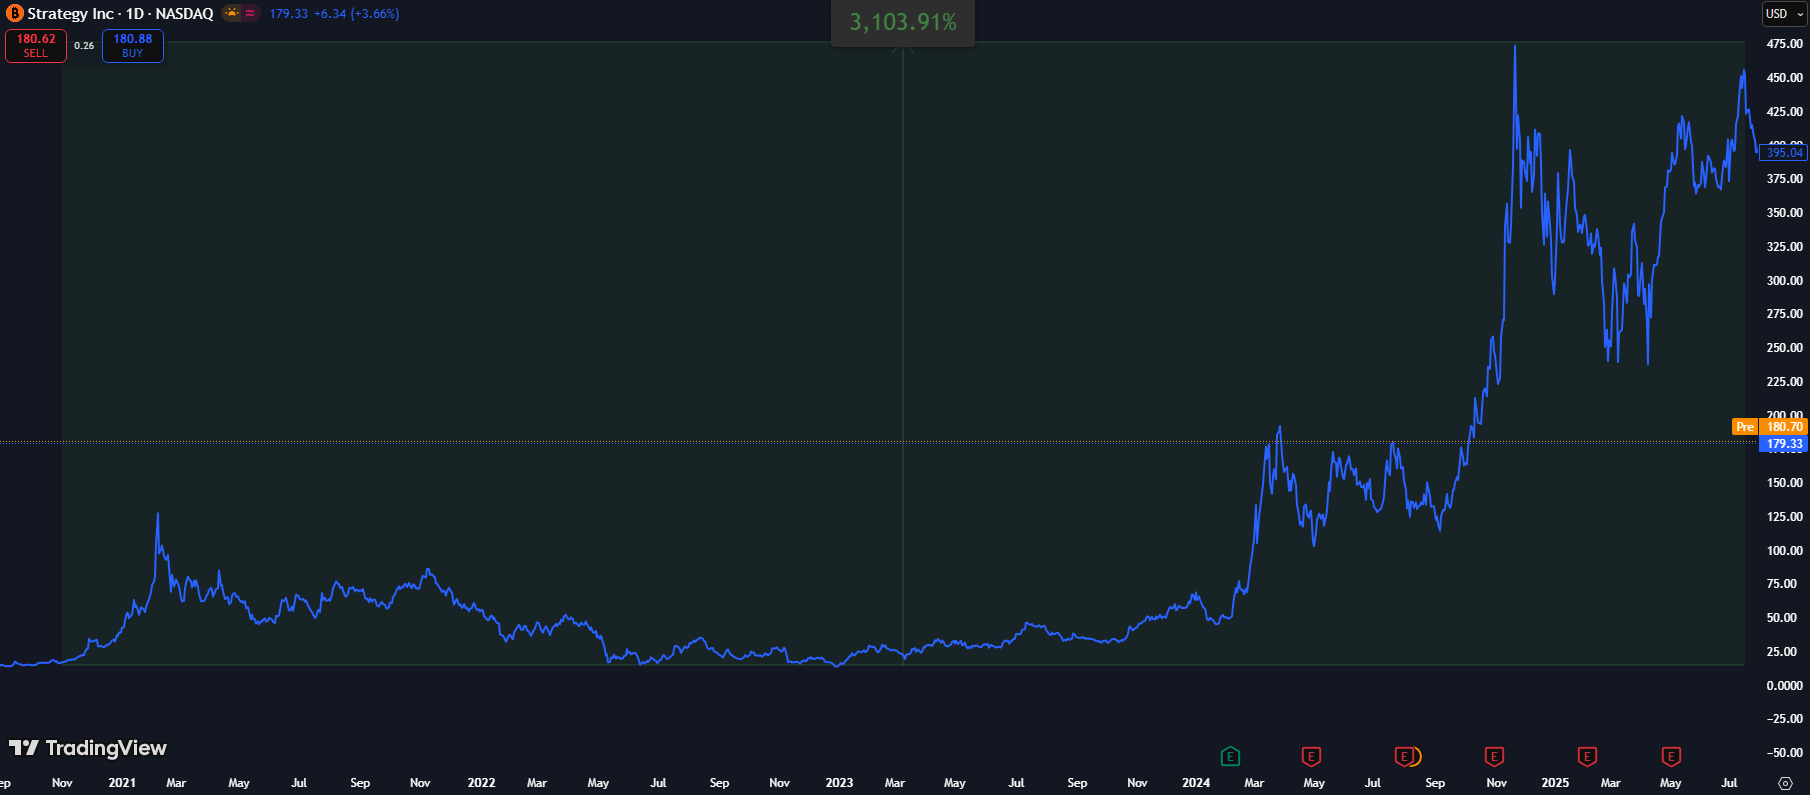Click the 395.04 price label on axis
The width and height of the screenshot is (1810, 795).
coord(1784,153)
